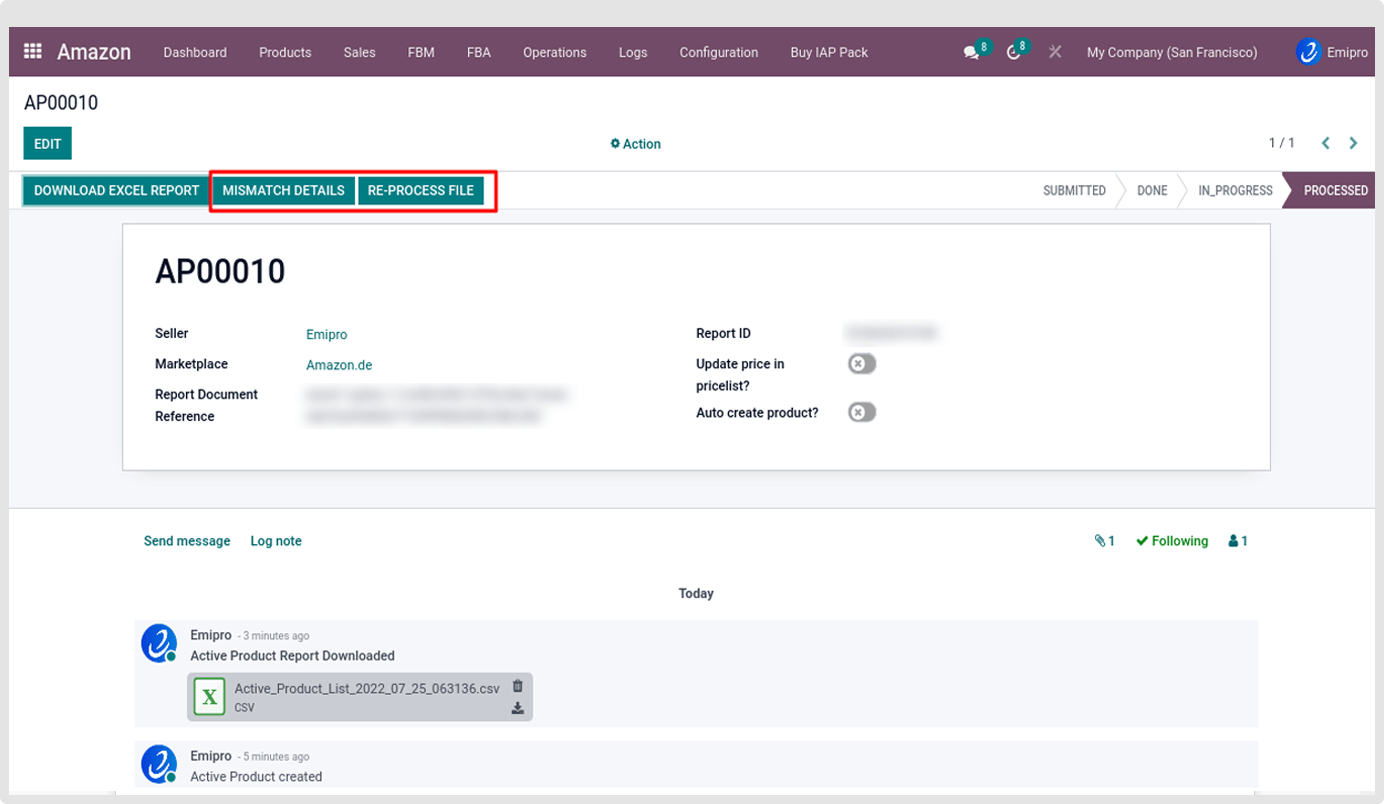Open the activities clock icon
The width and height of the screenshot is (1384, 804).
coord(1014,52)
